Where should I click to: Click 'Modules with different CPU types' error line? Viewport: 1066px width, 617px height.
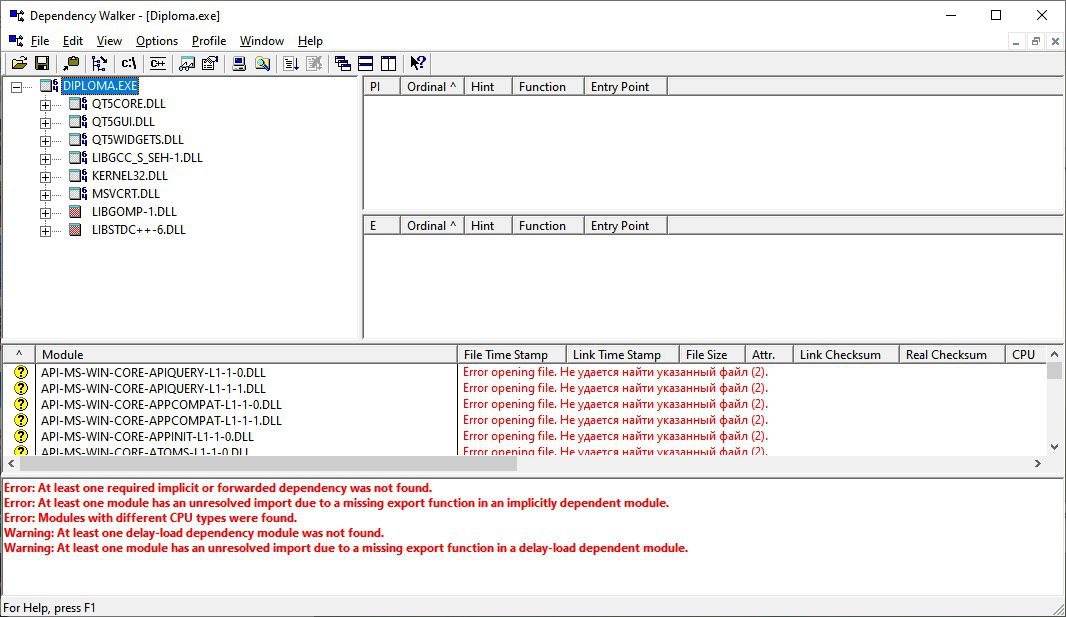pos(150,518)
